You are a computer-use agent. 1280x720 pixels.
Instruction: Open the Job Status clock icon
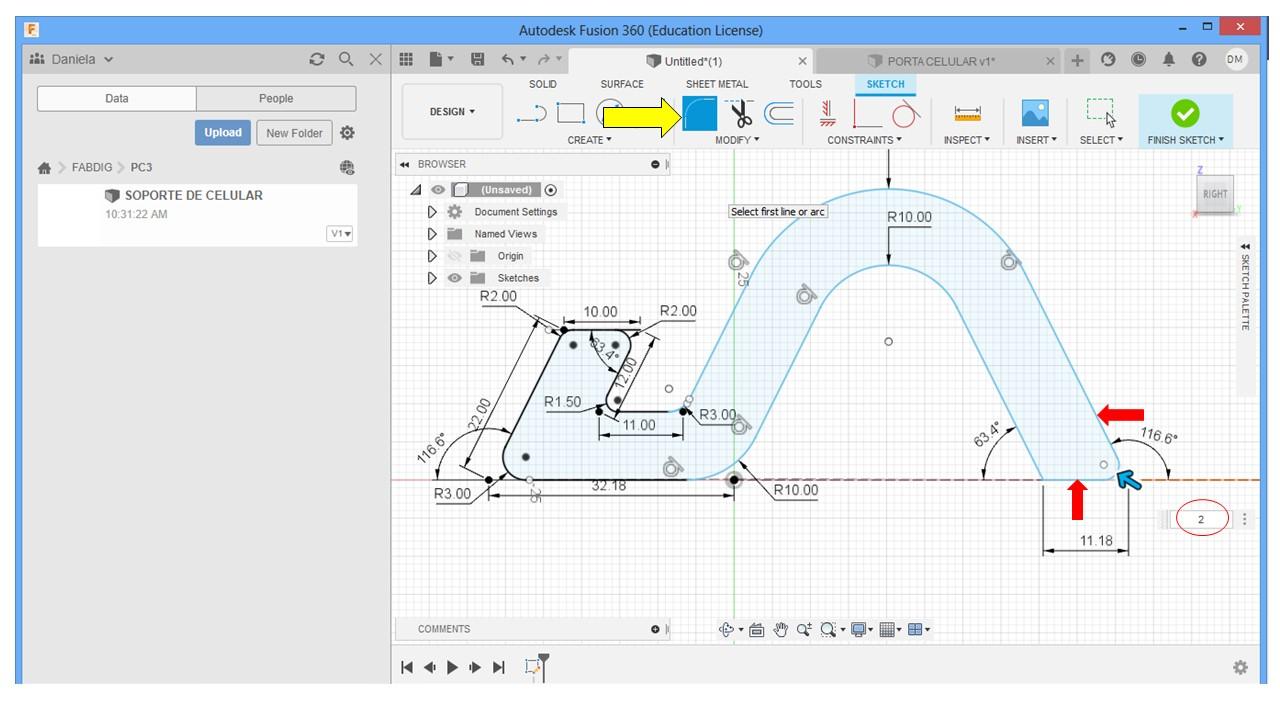(1139, 60)
